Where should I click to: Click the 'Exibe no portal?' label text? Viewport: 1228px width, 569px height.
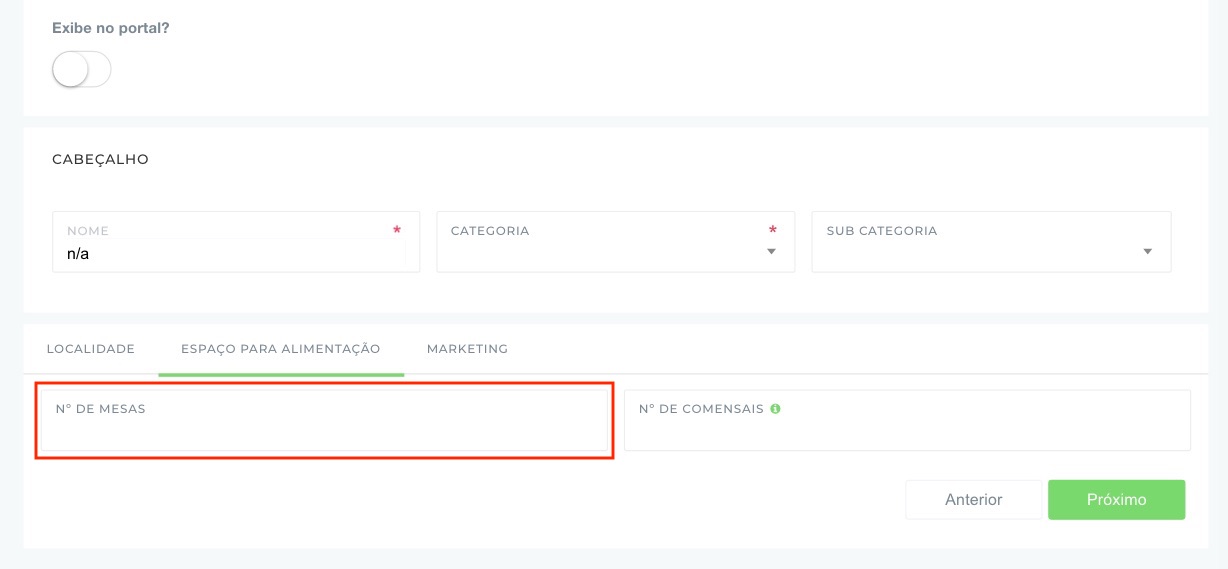[110, 28]
